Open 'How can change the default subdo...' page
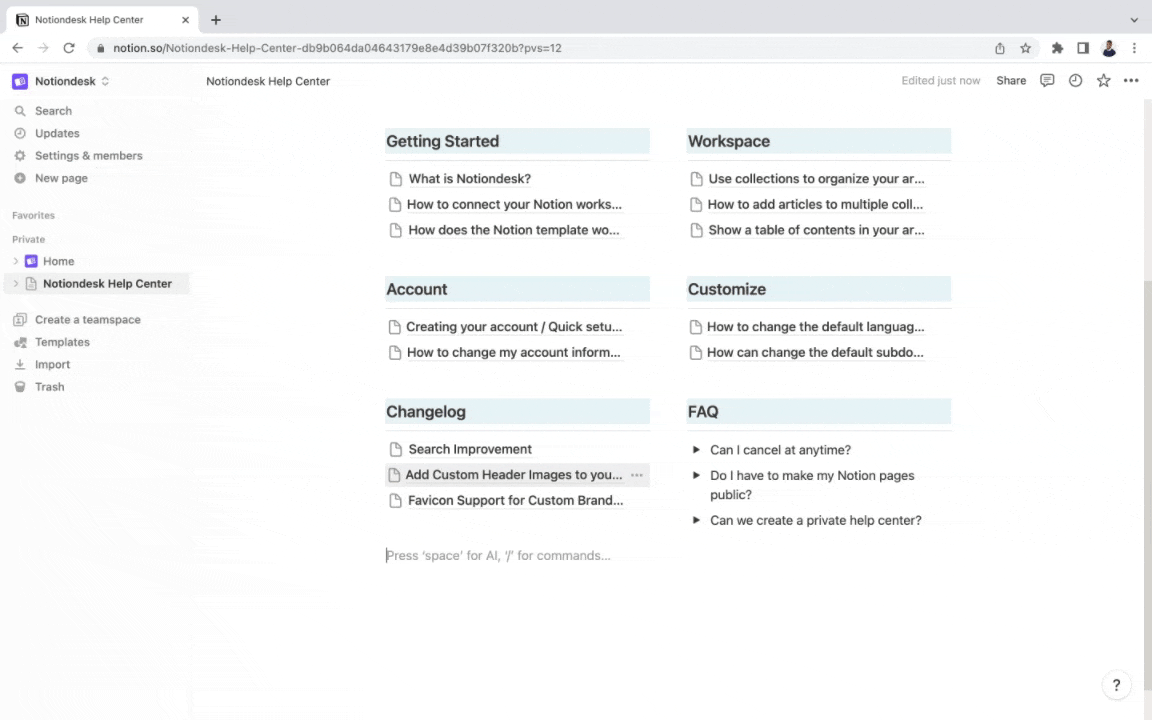 [x=815, y=353]
